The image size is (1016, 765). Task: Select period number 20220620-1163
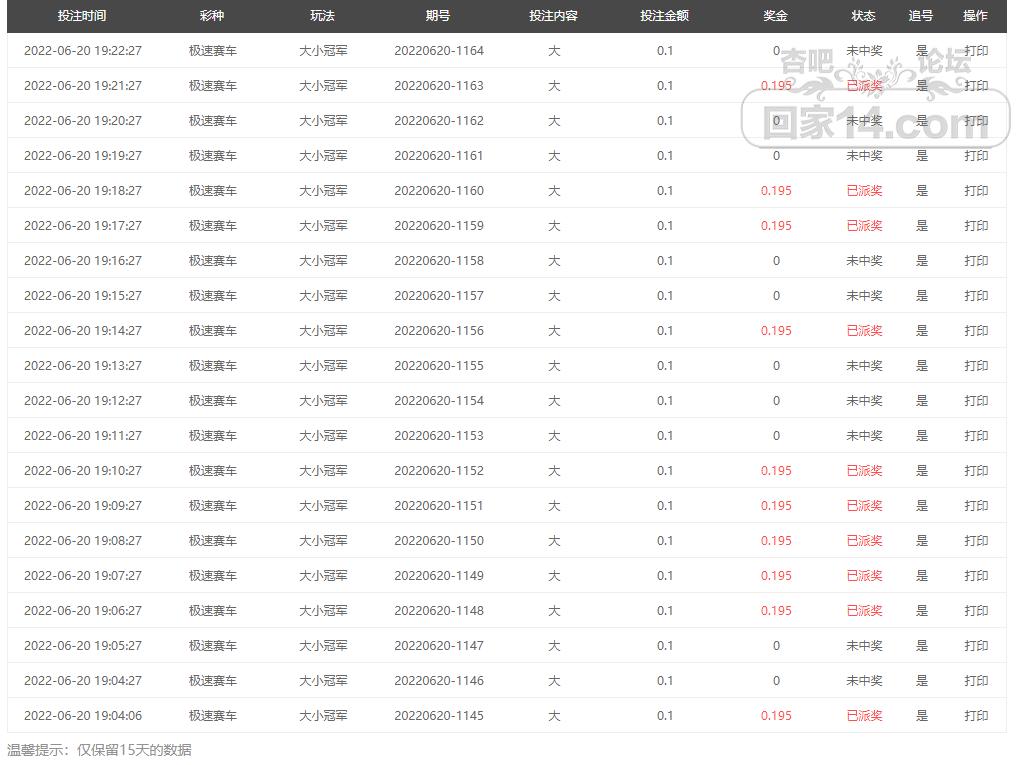pos(439,86)
